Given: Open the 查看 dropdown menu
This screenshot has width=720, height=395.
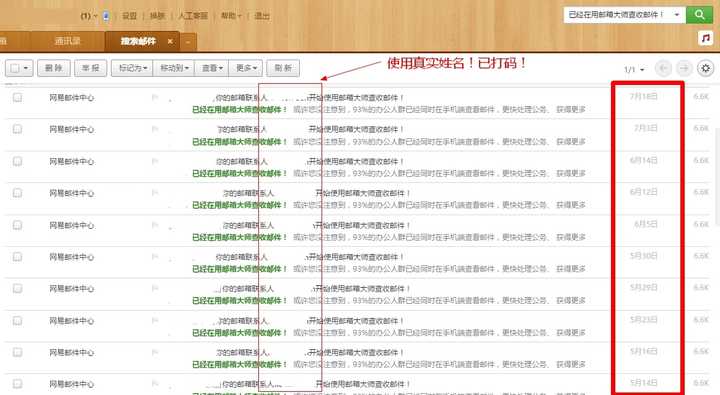Looking at the screenshot, I should click(x=212, y=68).
